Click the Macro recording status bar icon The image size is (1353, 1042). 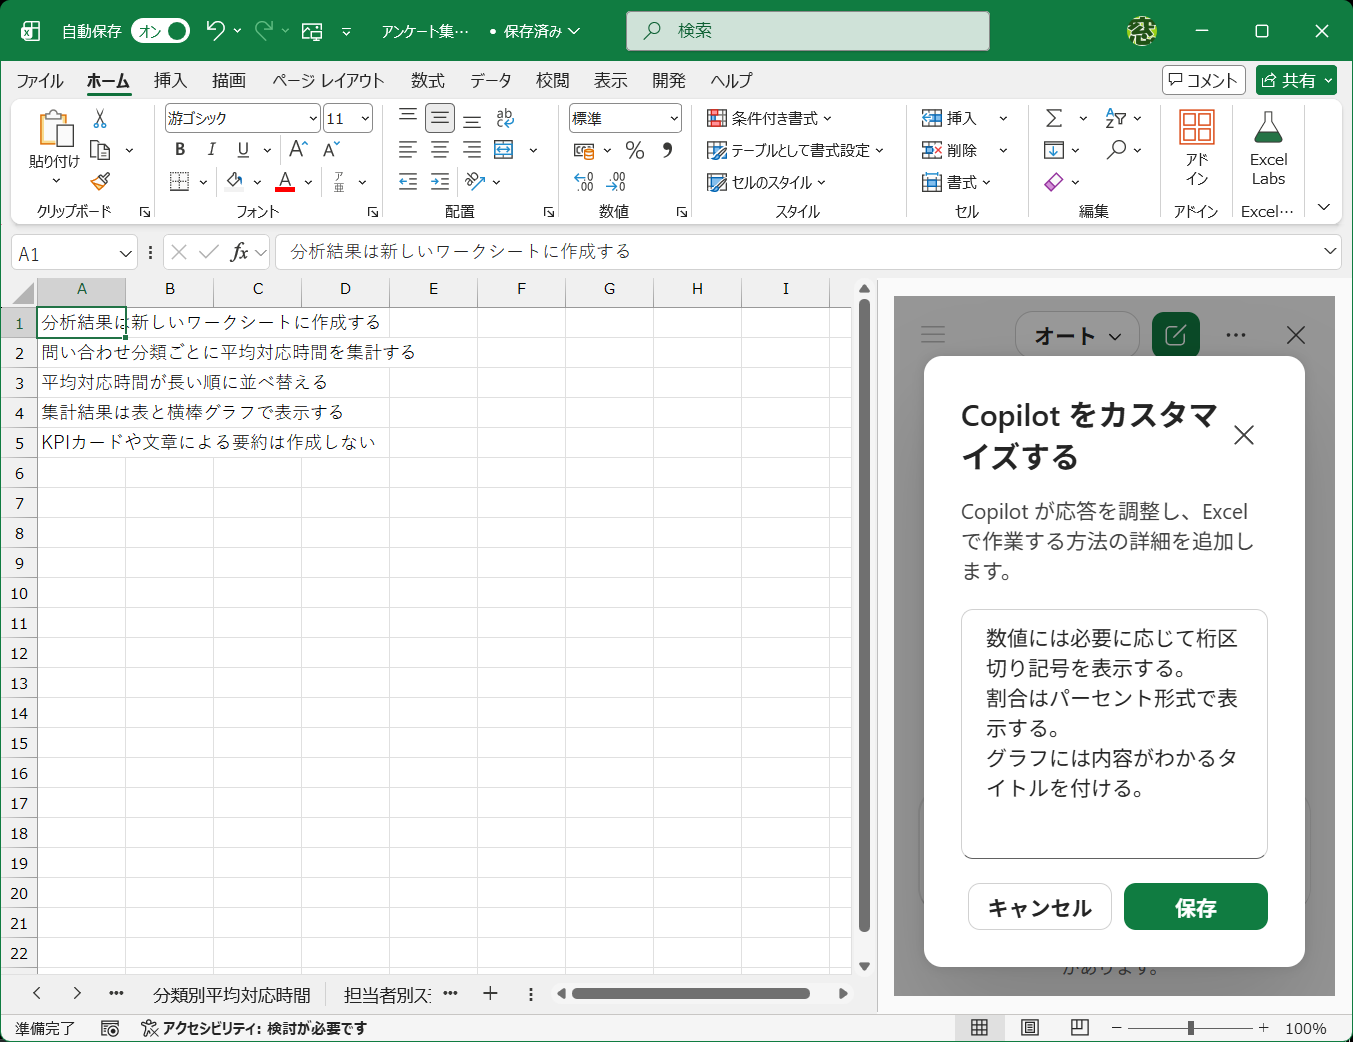(110, 1028)
